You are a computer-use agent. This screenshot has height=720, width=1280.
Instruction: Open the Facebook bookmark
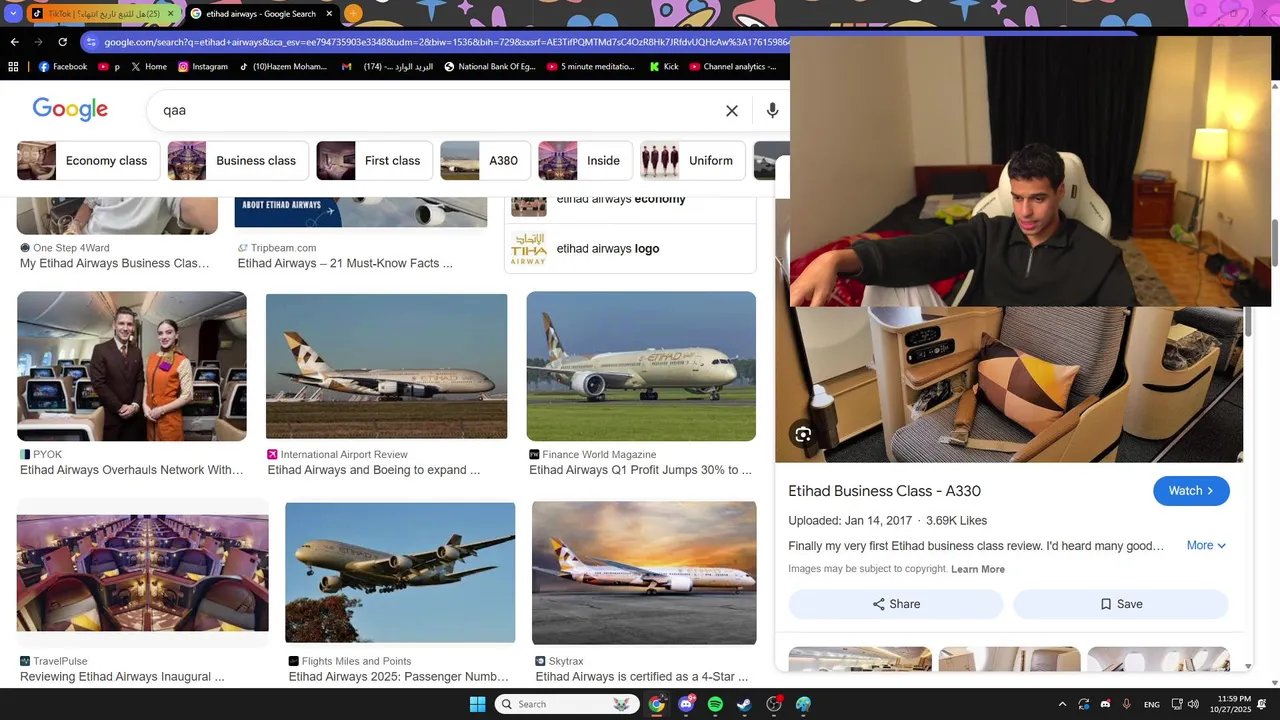pyautogui.click(x=63, y=67)
